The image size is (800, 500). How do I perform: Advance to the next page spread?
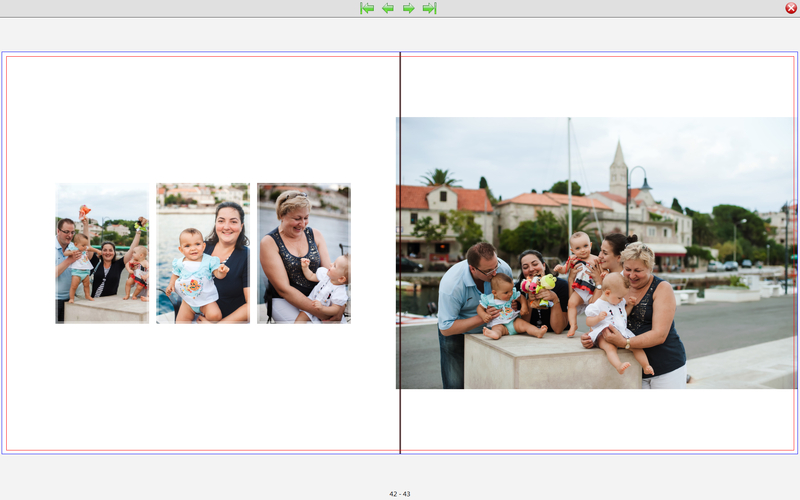point(409,8)
